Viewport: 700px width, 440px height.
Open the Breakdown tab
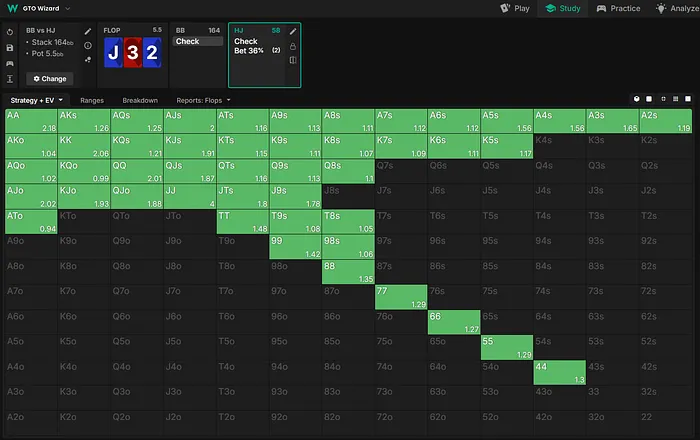(139, 101)
